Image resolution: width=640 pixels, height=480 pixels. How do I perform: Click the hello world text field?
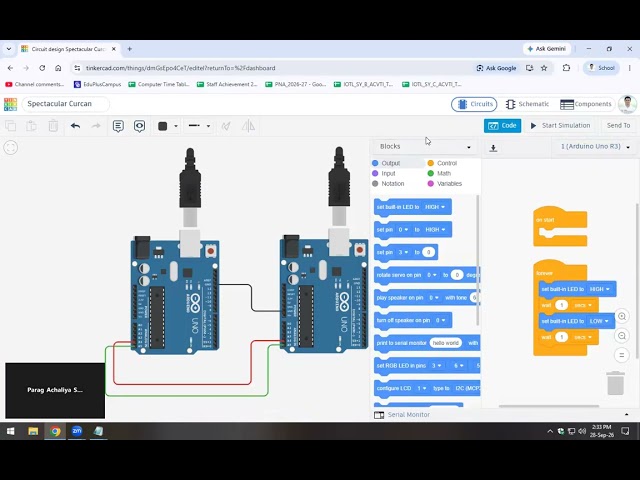tap(446, 343)
